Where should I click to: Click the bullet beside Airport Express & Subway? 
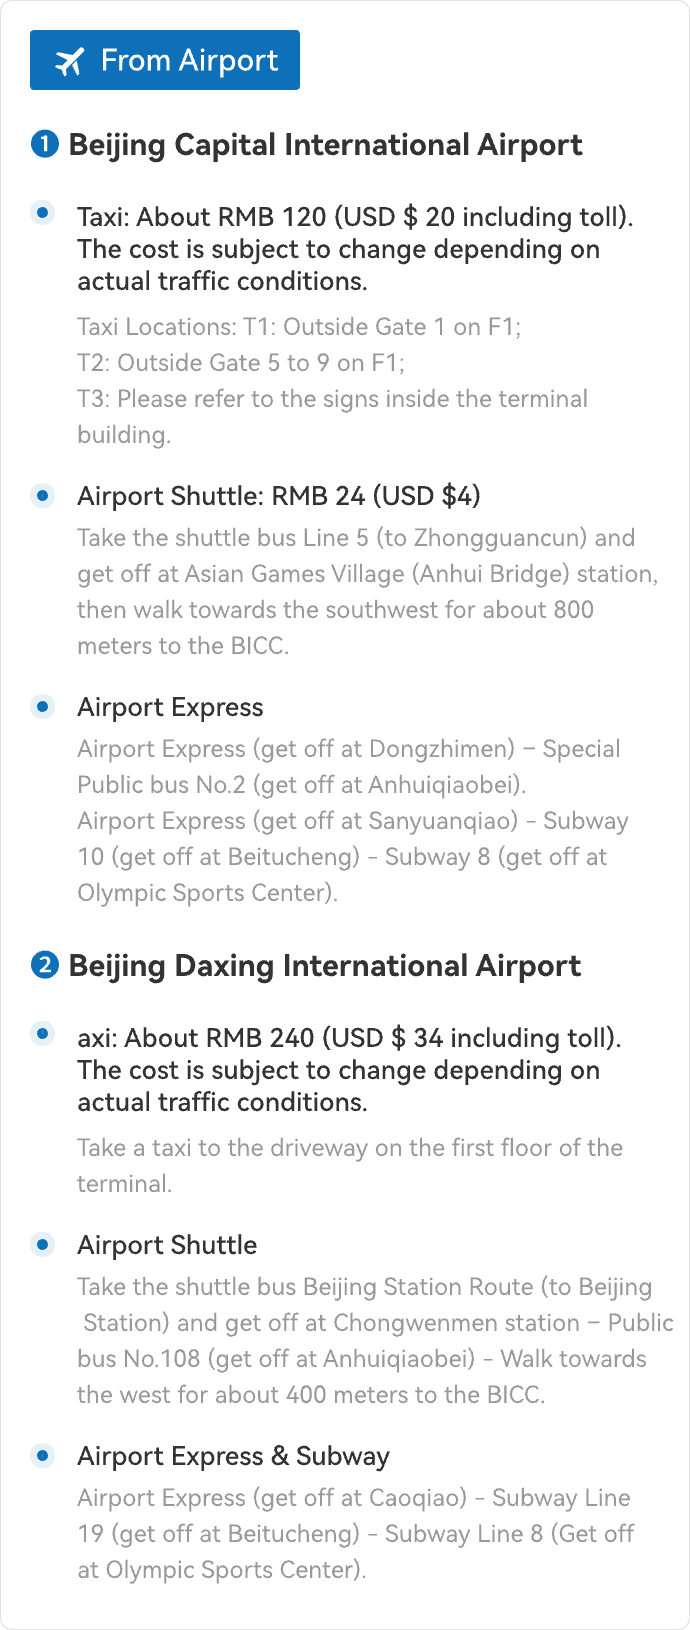43,1455
